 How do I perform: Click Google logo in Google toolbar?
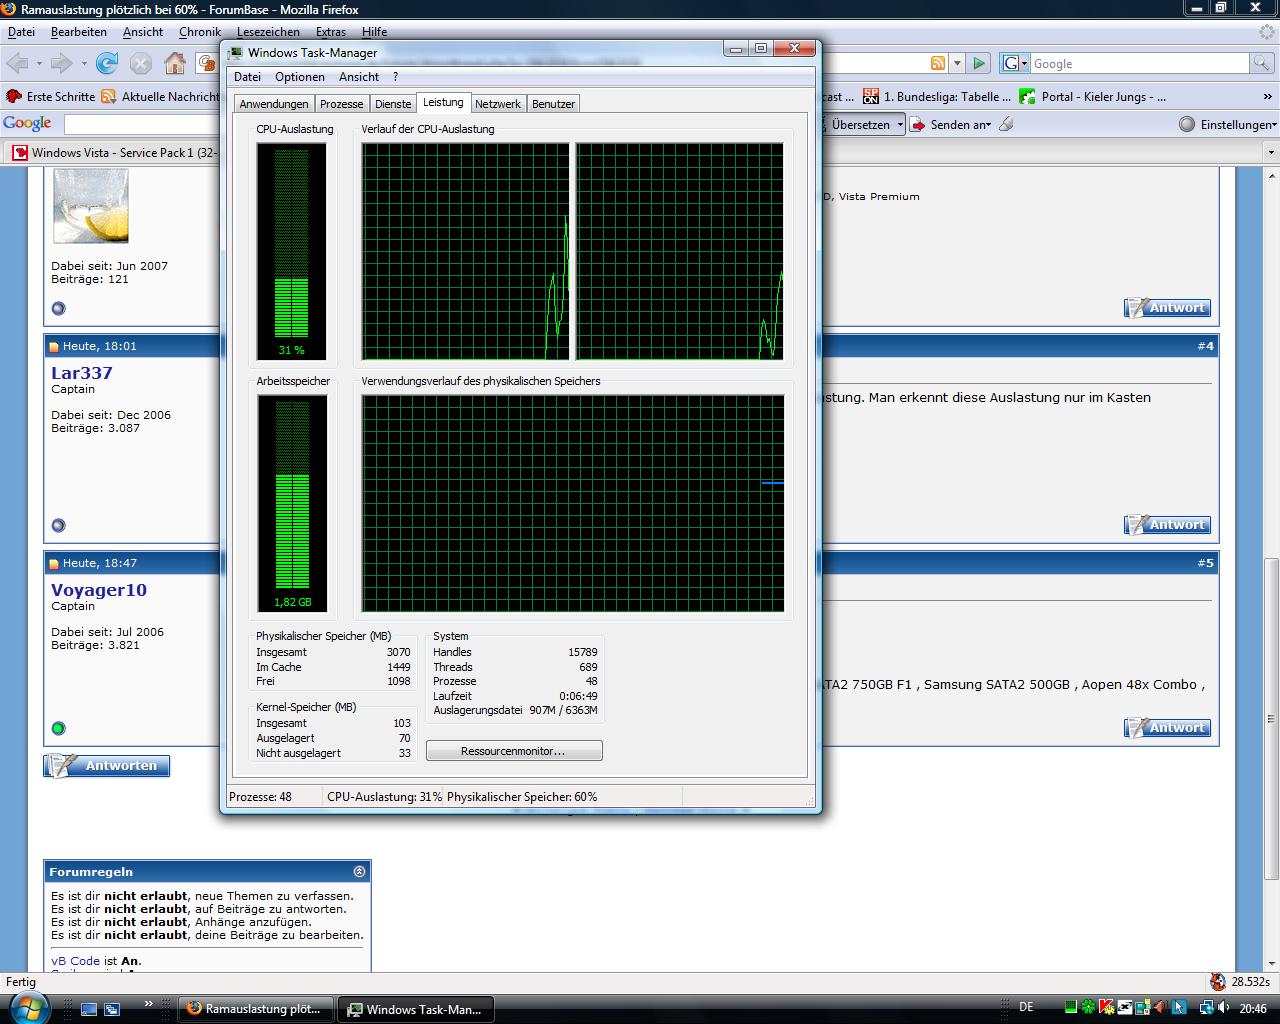click(x=27, y=123)
